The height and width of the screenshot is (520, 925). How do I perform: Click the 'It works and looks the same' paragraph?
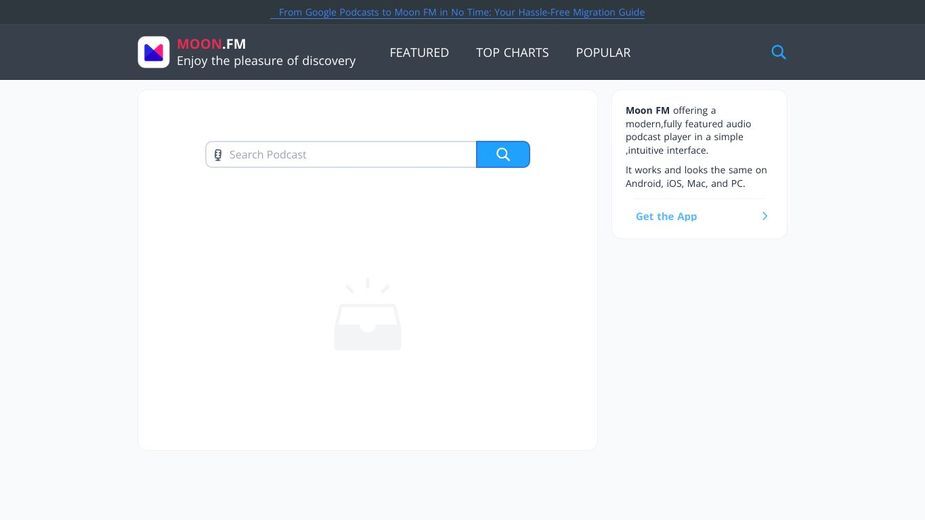point(696,176)
